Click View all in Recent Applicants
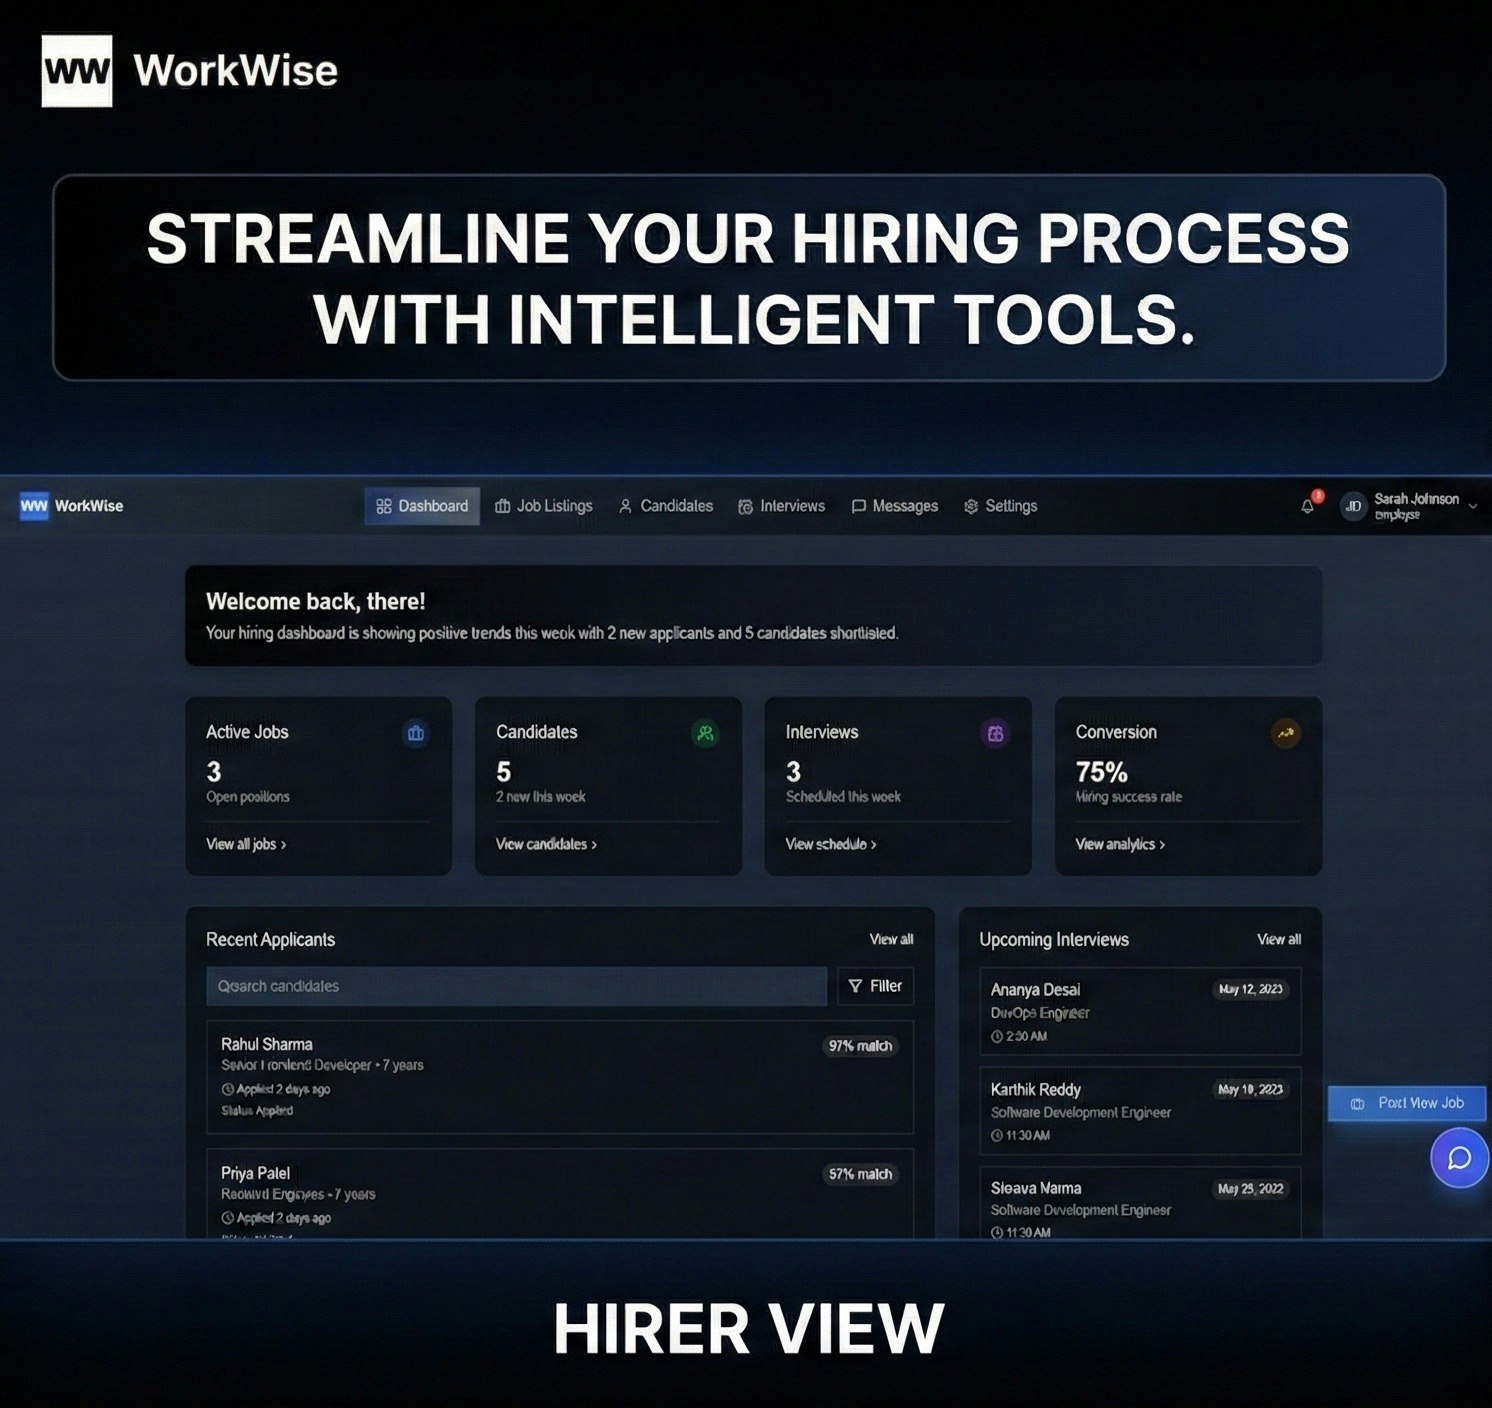Viewport: 1492px width, 1408px height. (891, 939)
